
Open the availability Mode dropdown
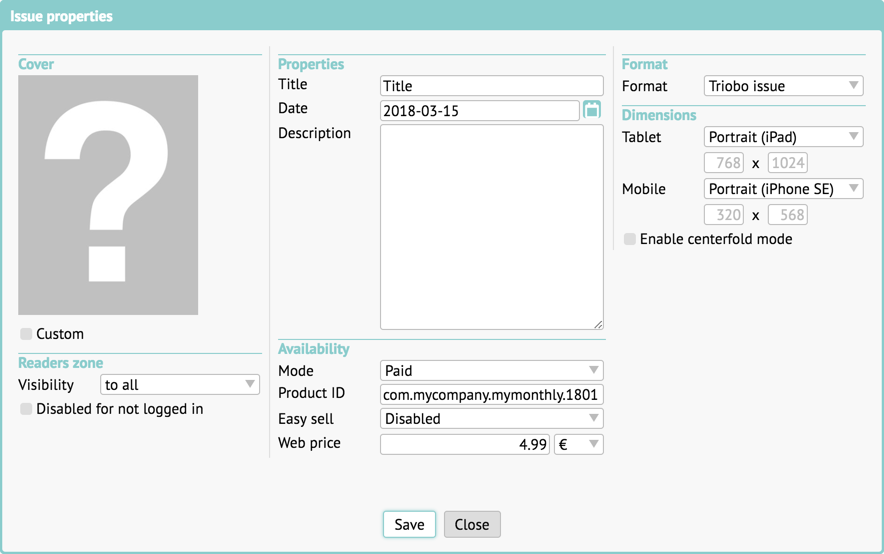(x=492, y=370)
